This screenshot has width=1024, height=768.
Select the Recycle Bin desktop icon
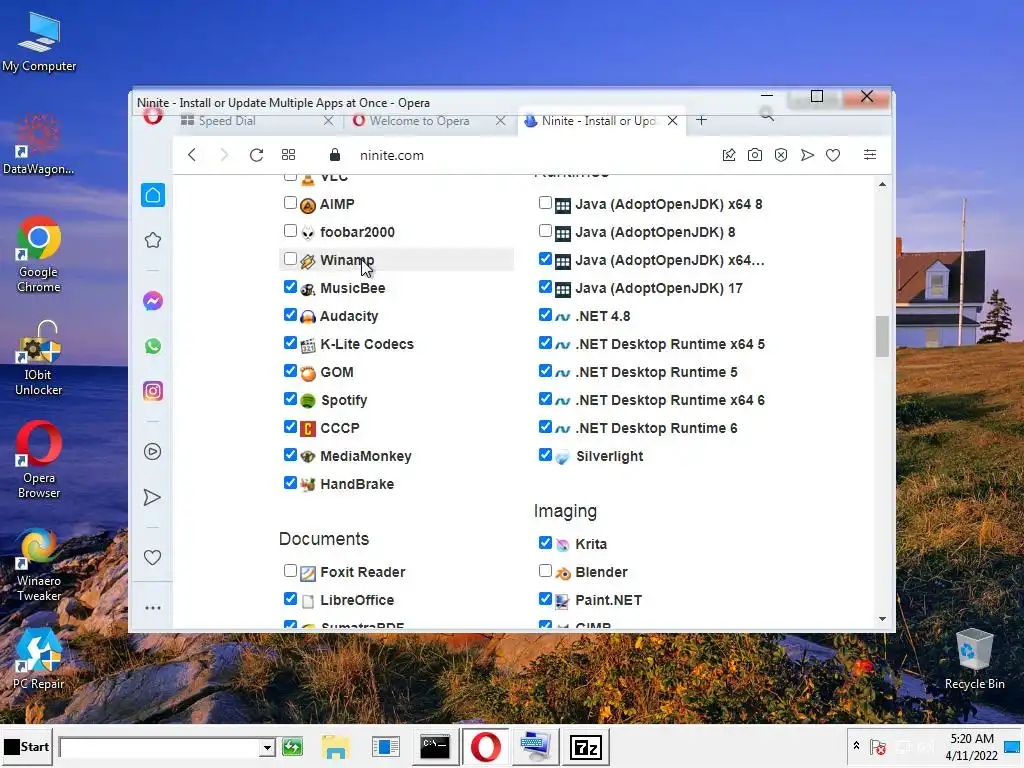pyautogui.click(x=974, y=660)
